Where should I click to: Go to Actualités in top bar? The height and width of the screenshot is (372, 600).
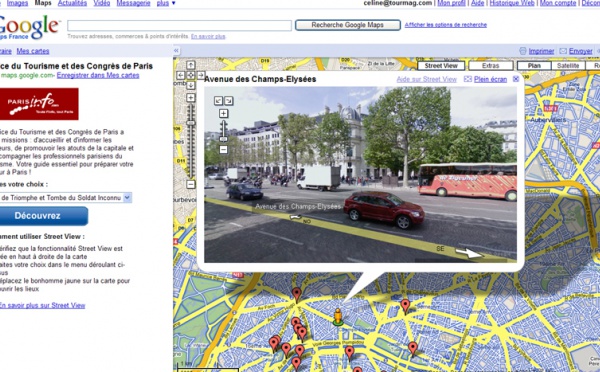click(x=72, y=3)
